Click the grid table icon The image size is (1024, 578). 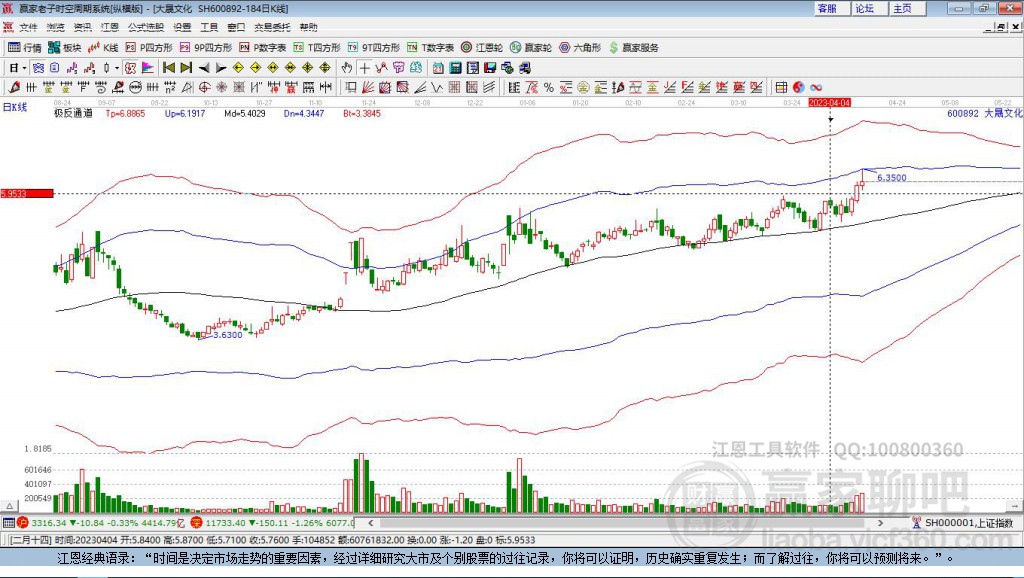[781, 87]
